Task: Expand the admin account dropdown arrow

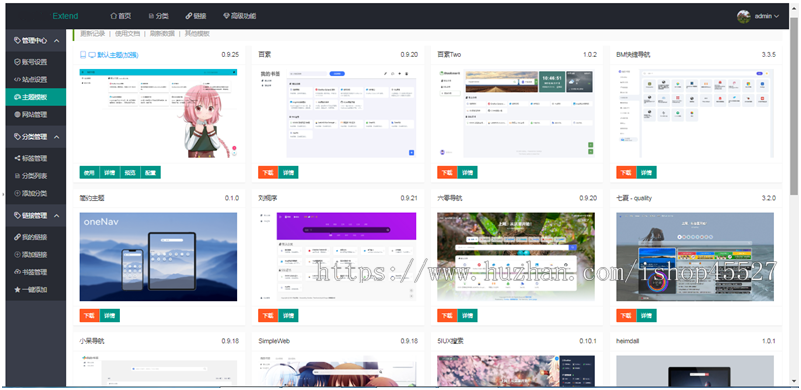Action: [776, 16]
